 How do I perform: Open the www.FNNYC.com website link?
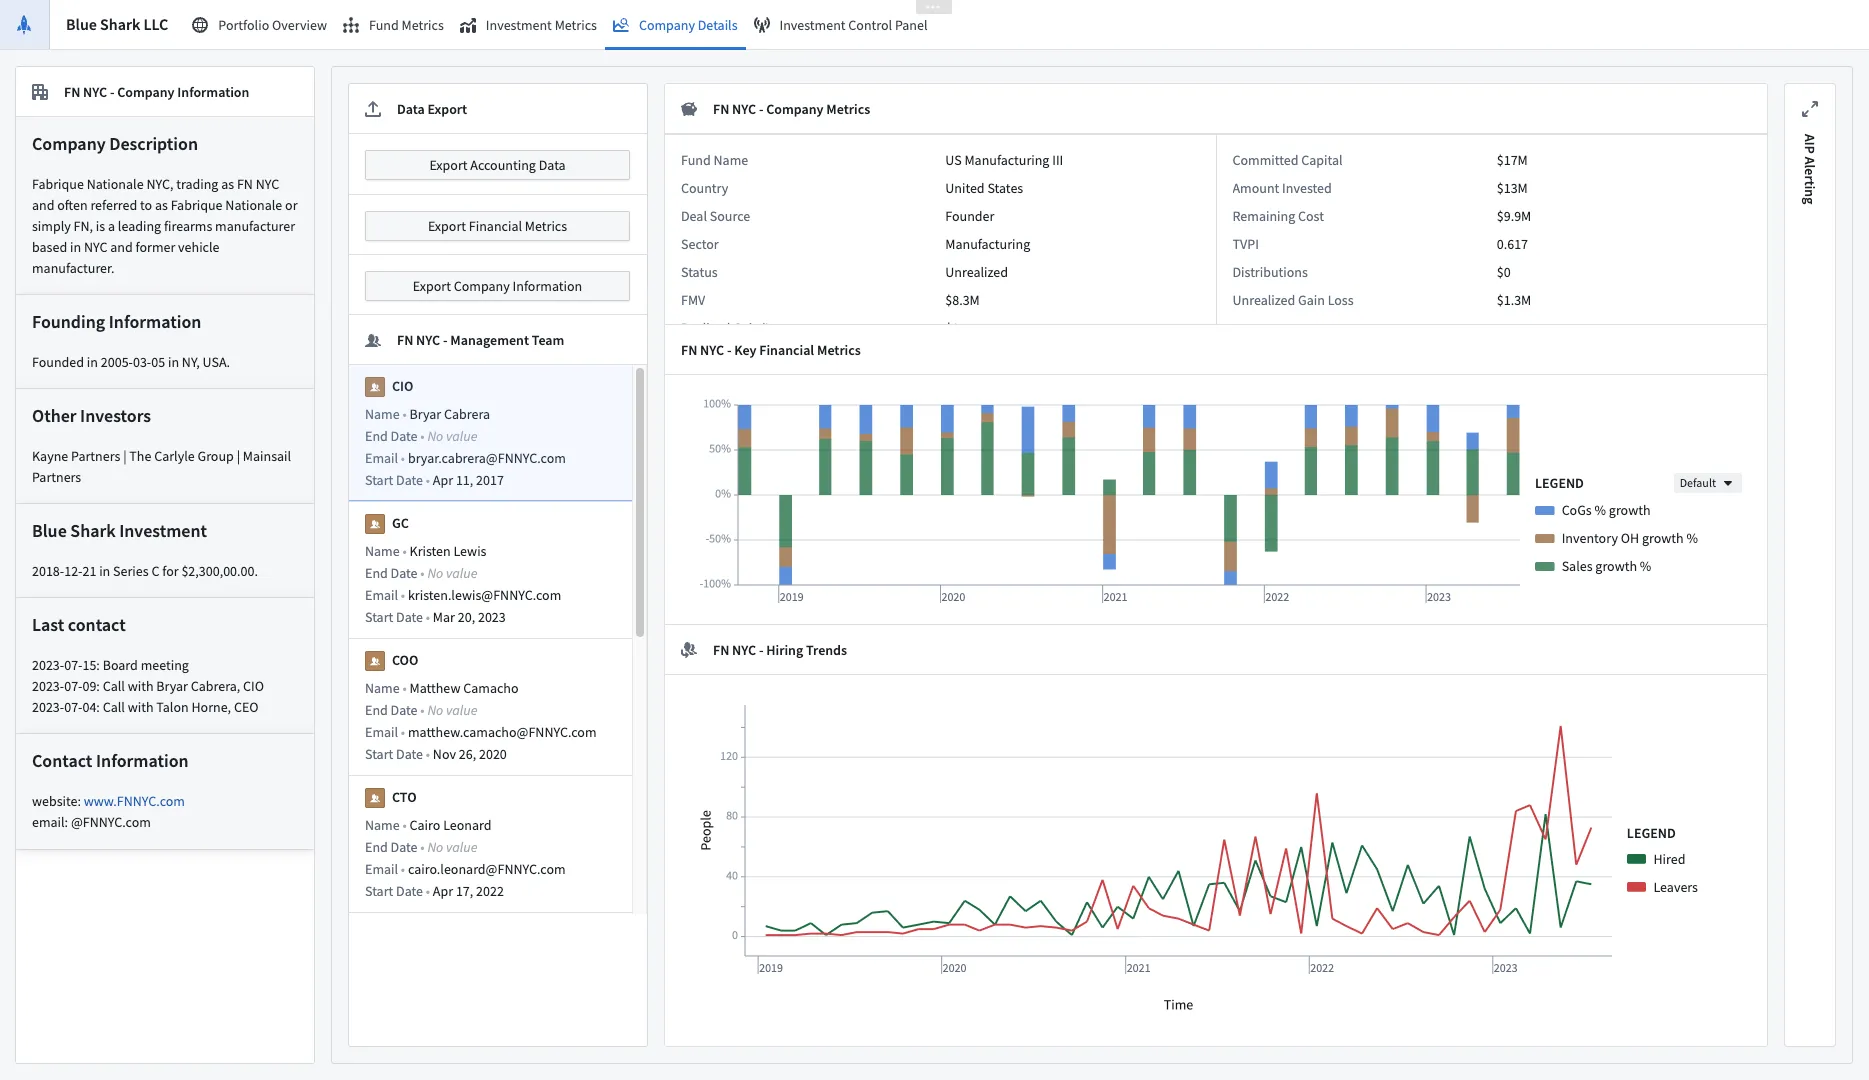[134, 801]
